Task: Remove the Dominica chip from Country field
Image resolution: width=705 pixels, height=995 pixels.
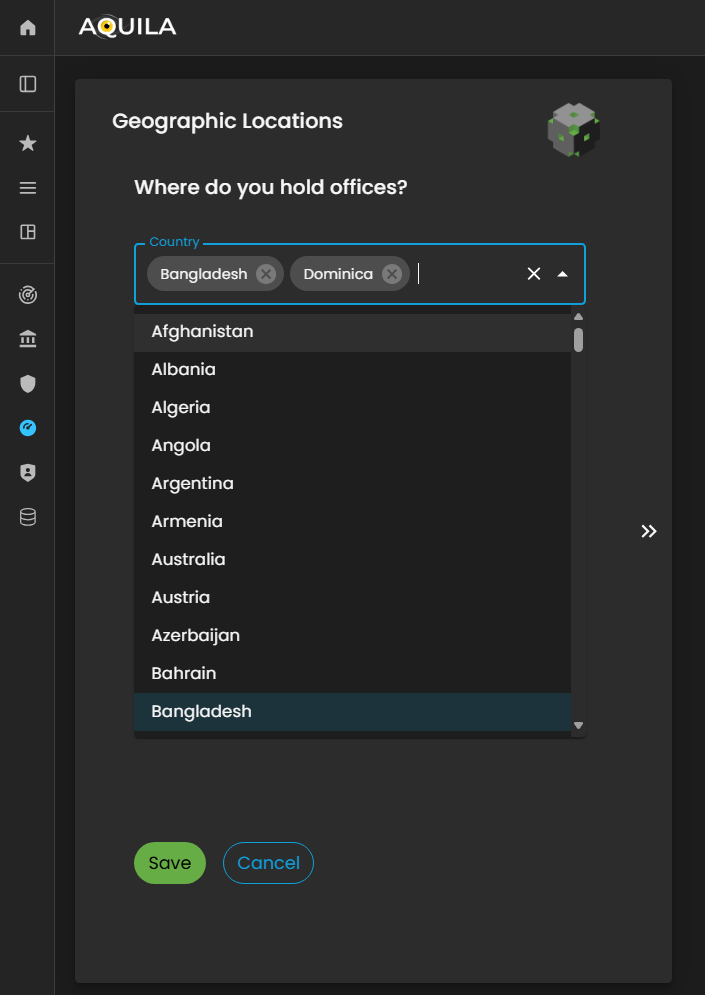Action: pos(392,274)
